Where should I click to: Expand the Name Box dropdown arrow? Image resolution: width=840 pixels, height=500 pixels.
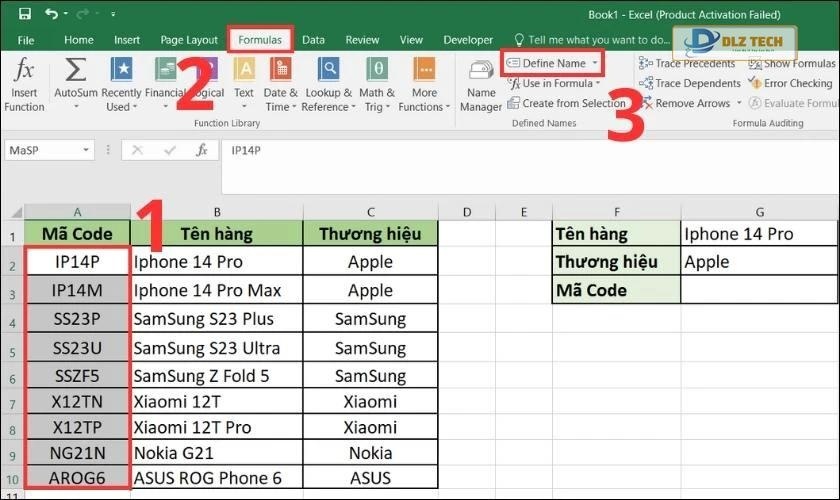tap(86, 150)
